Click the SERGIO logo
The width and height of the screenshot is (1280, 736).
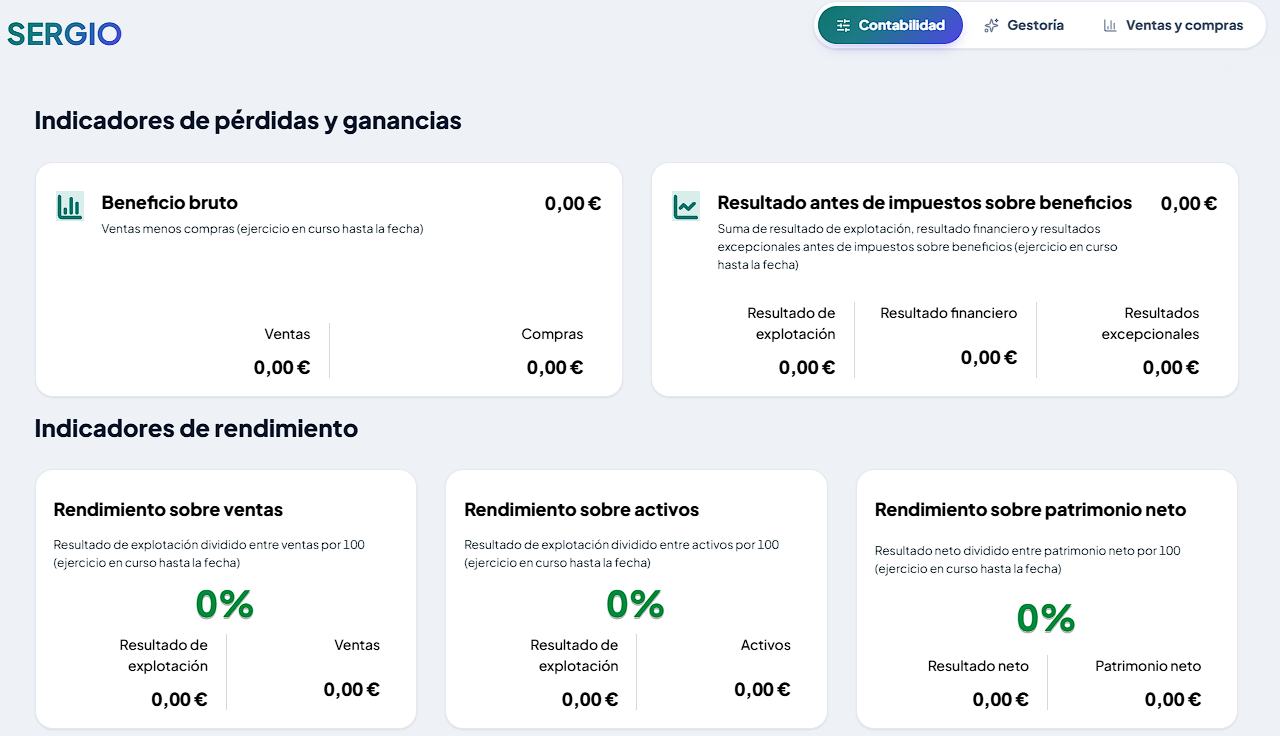pos(65,34)
